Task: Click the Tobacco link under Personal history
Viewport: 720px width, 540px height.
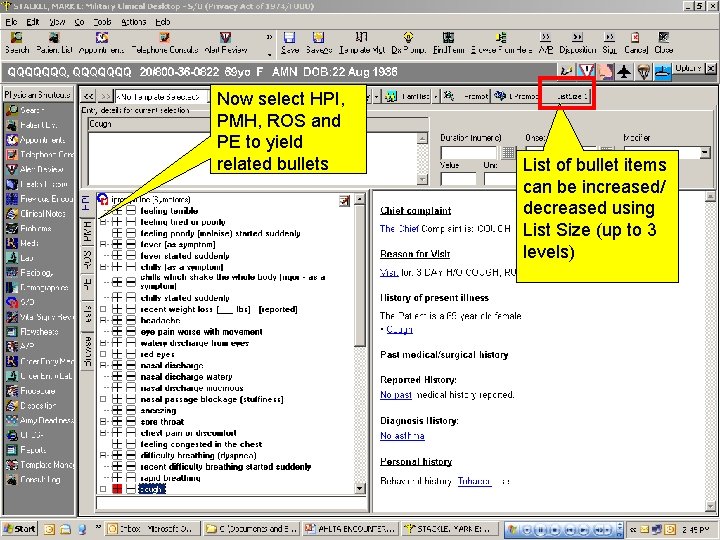Action: coord(474,481)
